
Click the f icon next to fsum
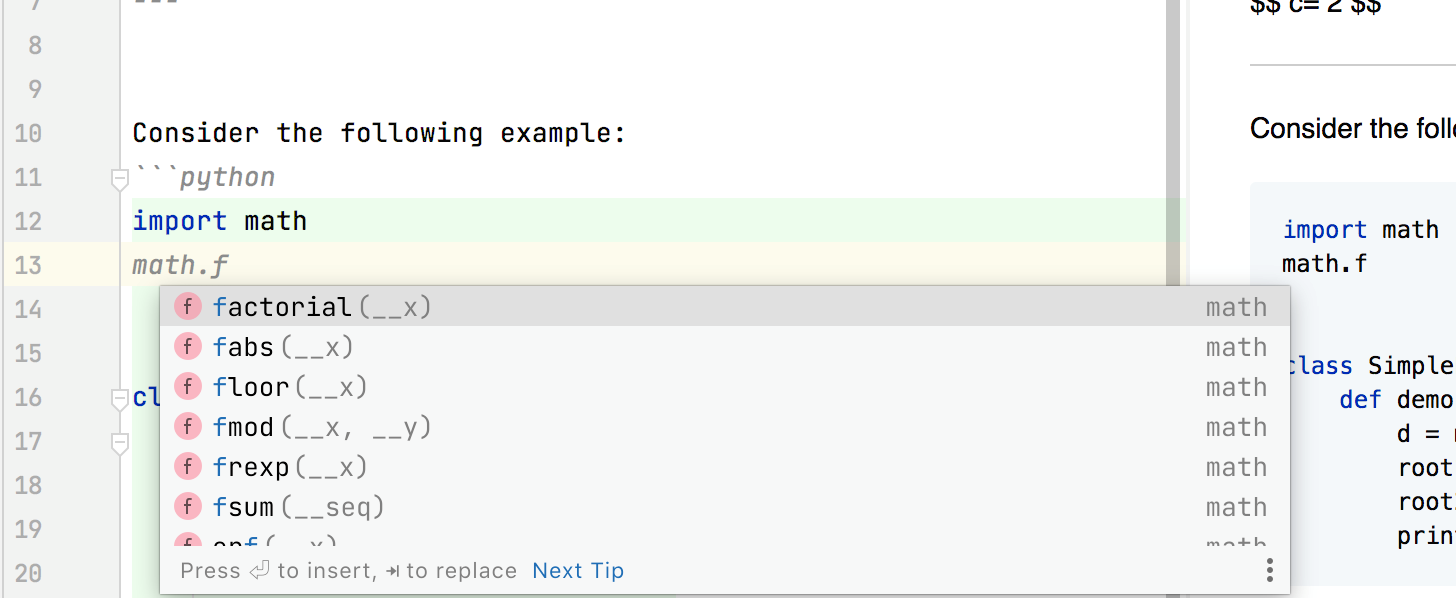pyautogui.click(x=188, y=506)
